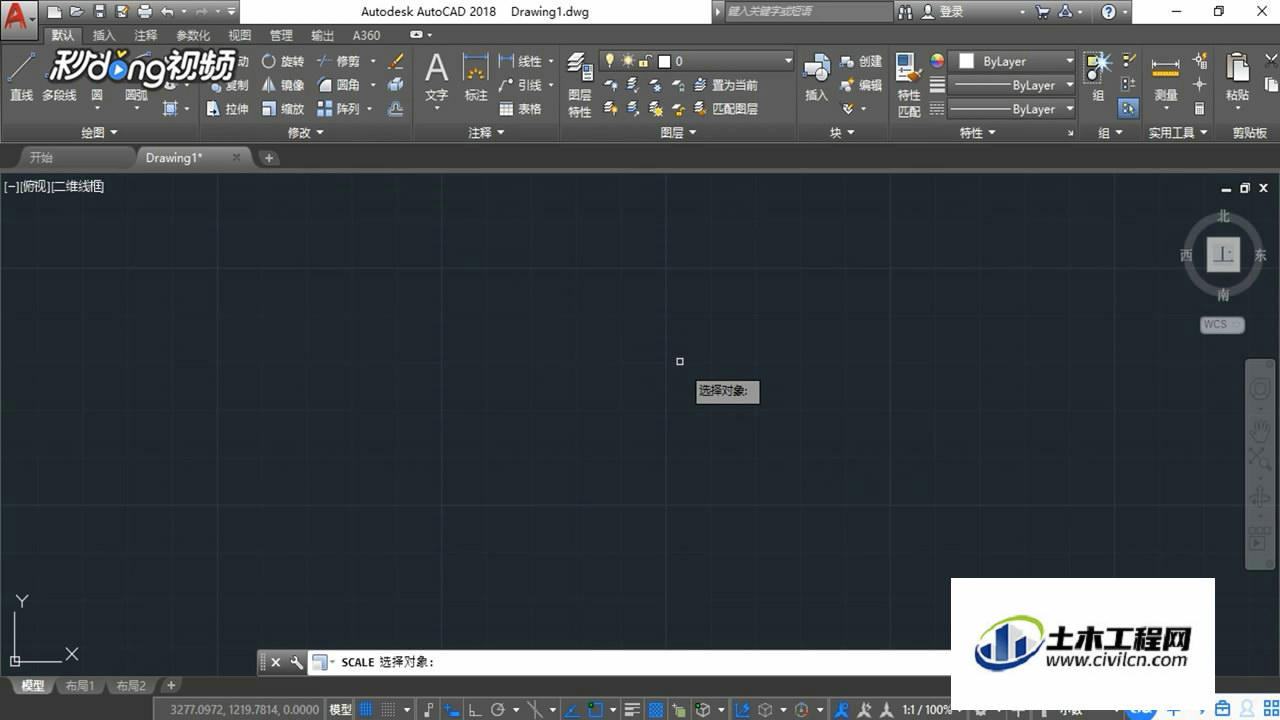Select the Line (直线) drawing tool
1280x720 pixels.
click(21, 79)
